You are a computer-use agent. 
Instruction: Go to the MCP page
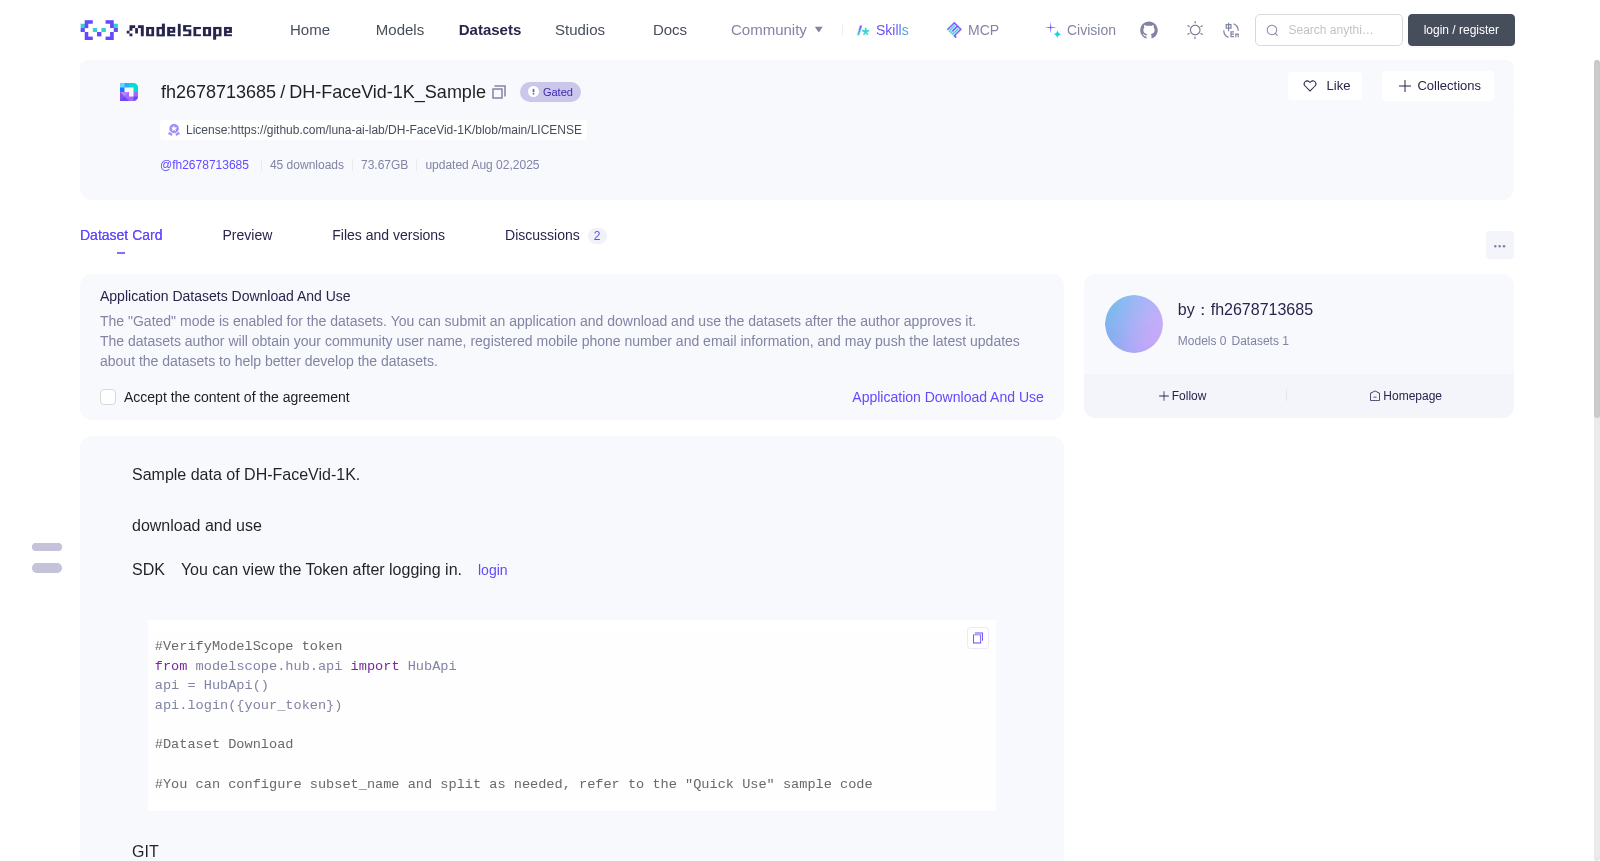[973, 30]
